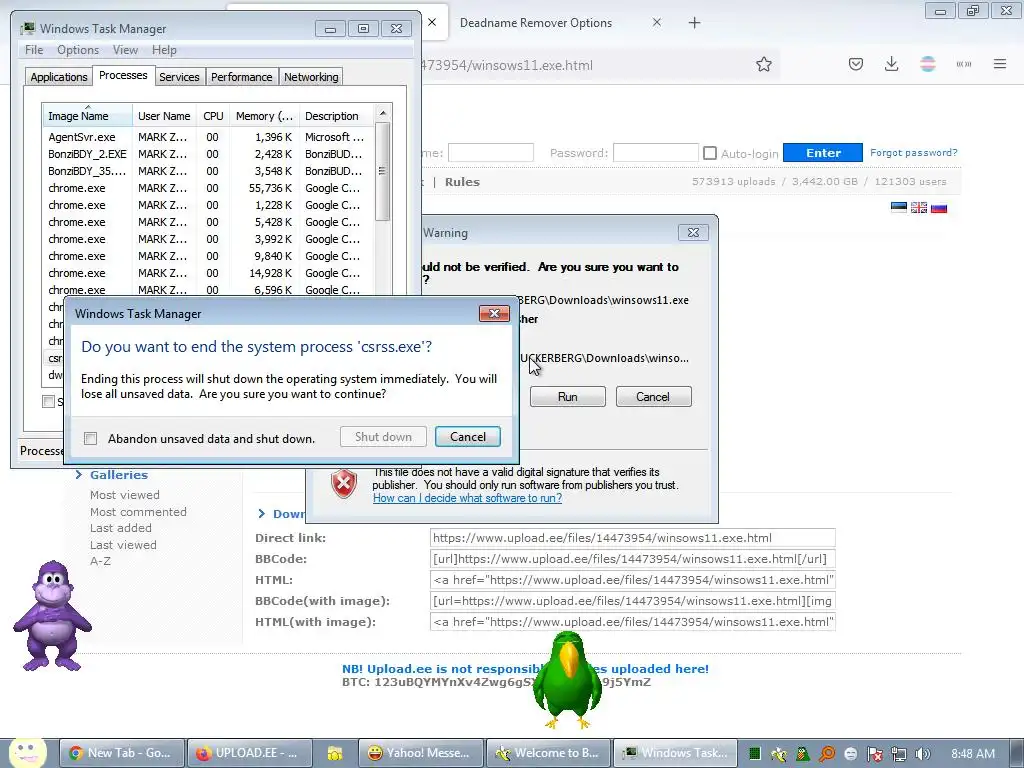1024x768 pixels.
Task: Enable the Auto-login checkbox
Action: (x=710, y=153)
